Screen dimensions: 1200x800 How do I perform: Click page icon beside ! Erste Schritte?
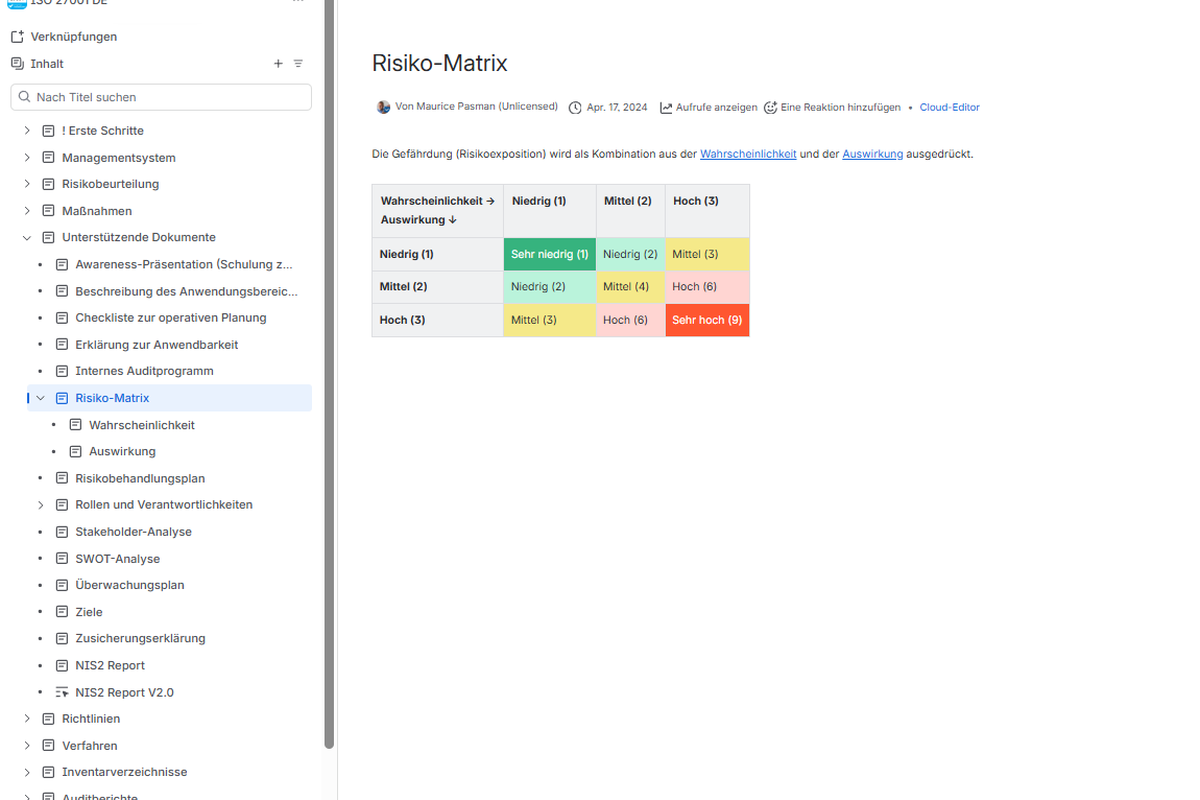click(x=48, y=131)
